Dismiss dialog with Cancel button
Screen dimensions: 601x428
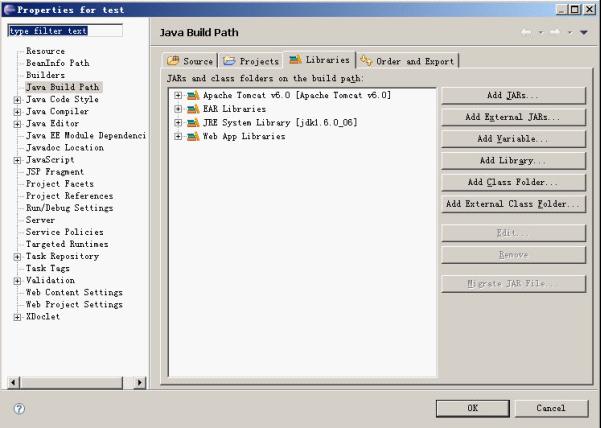[551, 408]
